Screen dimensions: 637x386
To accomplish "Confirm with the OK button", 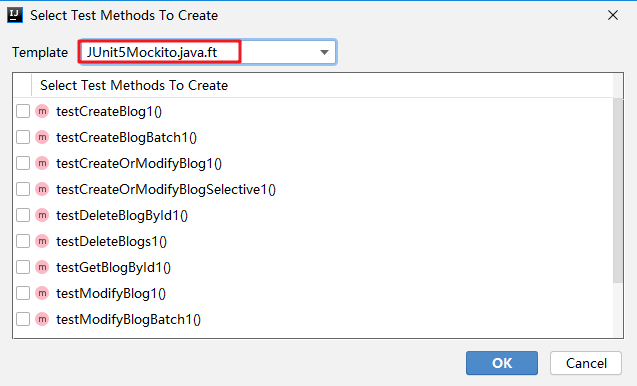I will click(502, 363).
